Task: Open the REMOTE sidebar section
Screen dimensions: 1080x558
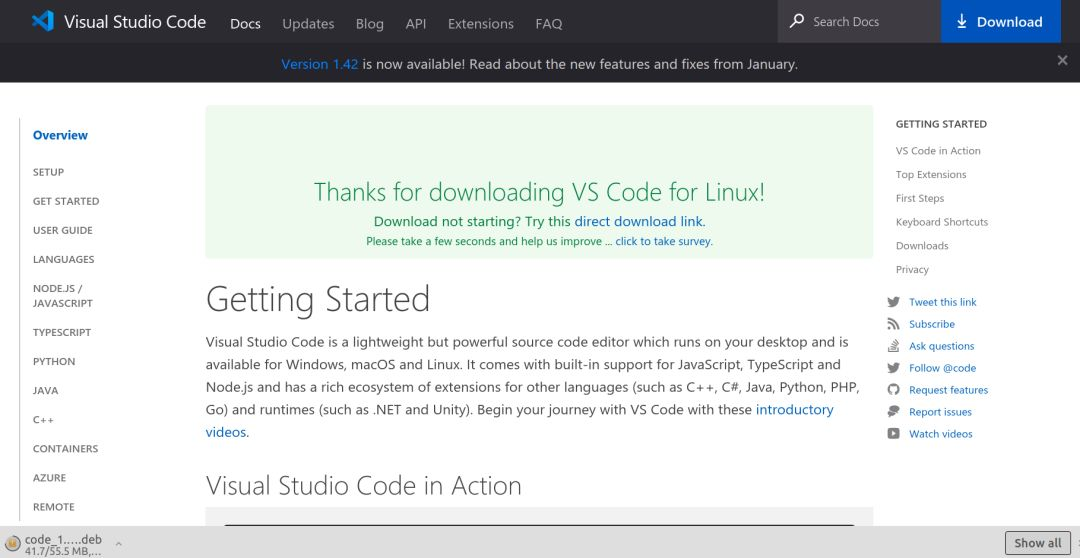Action: [54, 506]
